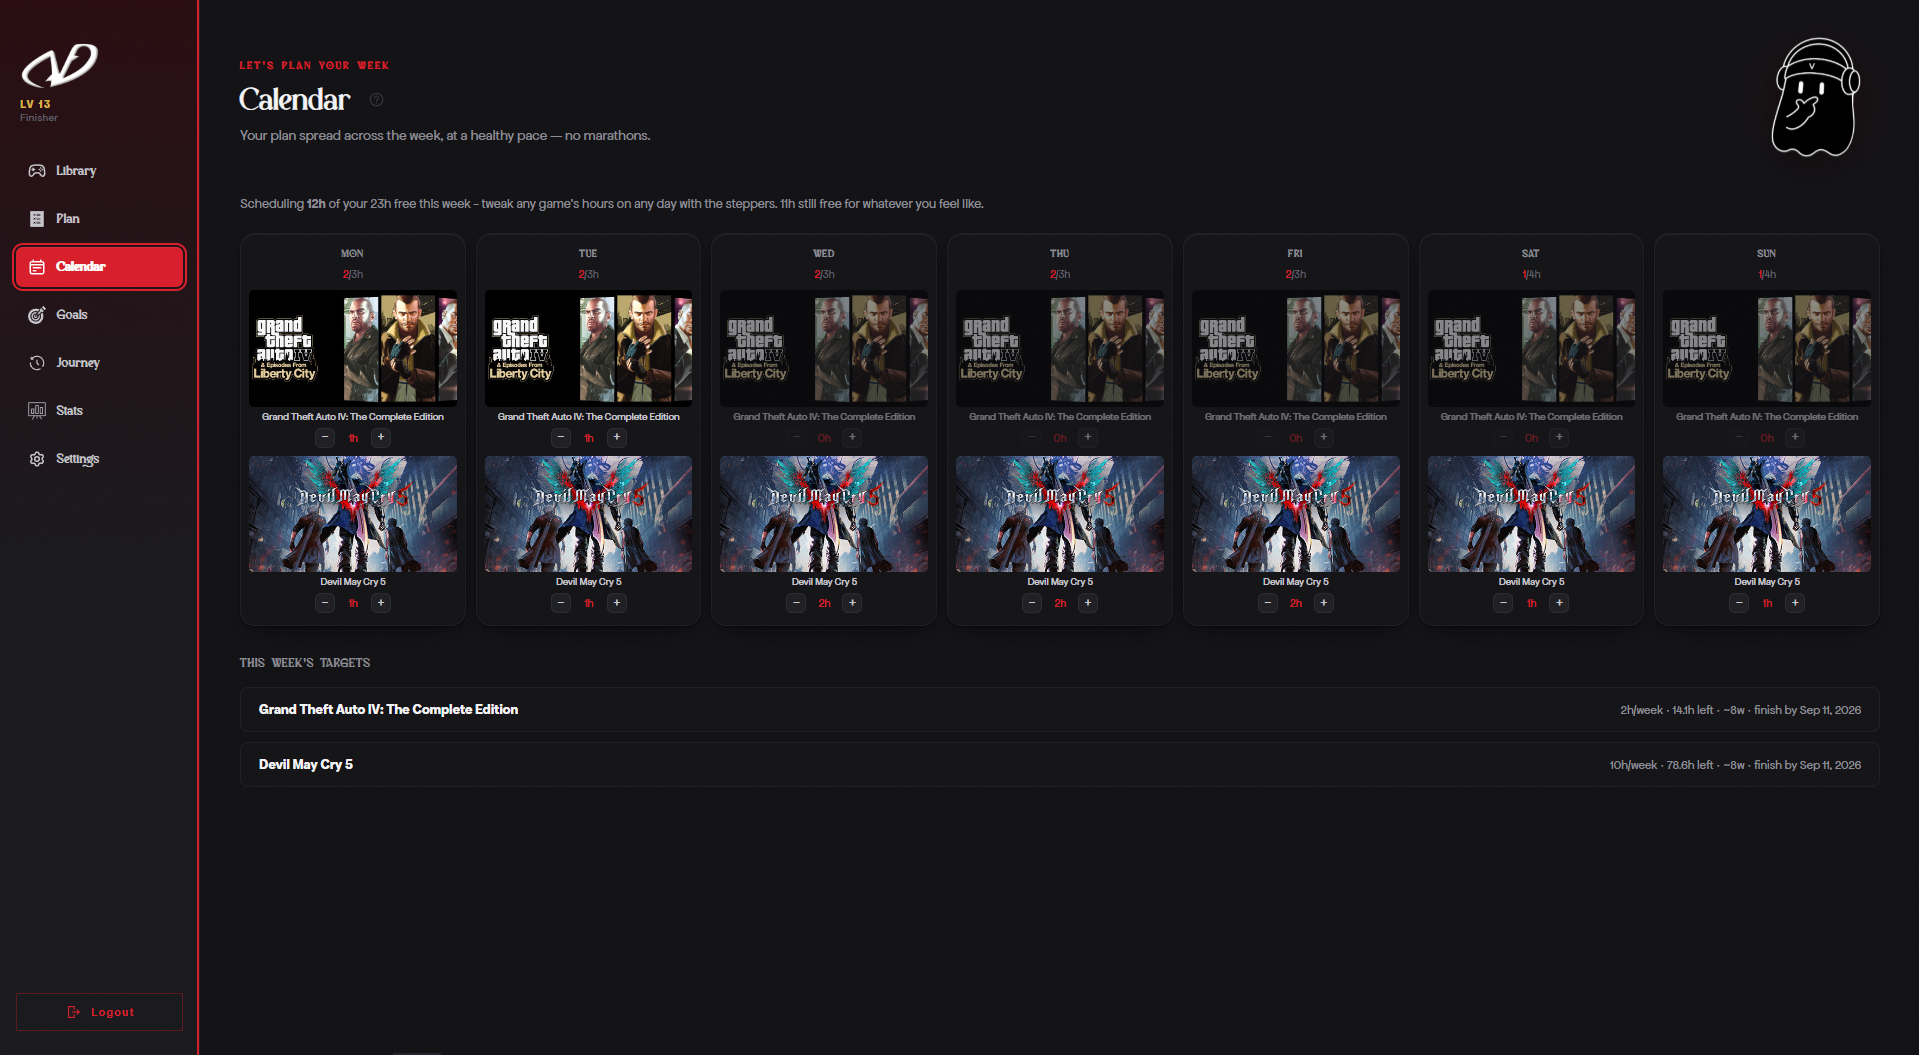Decrease Monday's Devil May Cry 5 hours
This screenshot has height=1055, width=1919.
pos(325,603)
